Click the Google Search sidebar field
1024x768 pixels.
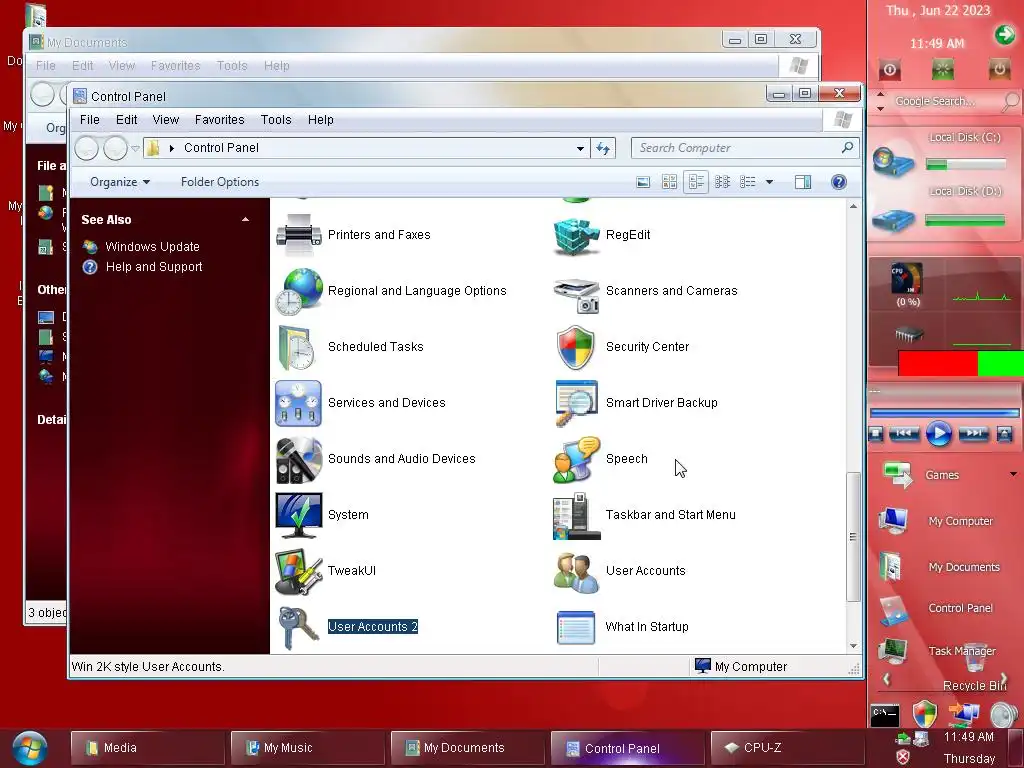(944, 101)
